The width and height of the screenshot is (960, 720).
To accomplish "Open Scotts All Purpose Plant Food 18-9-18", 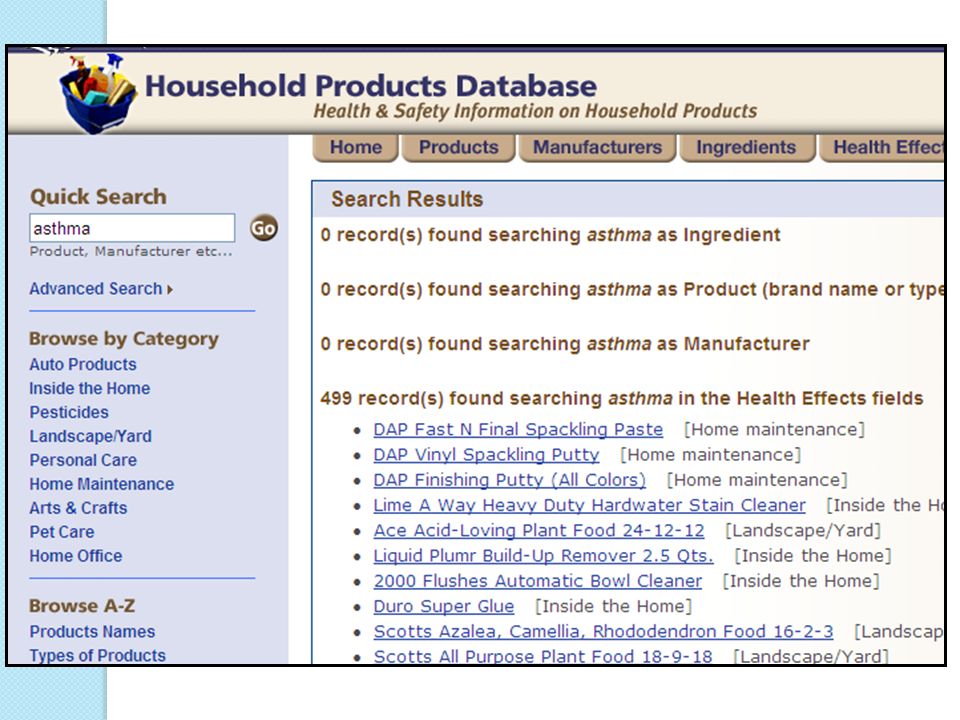I will point(543,656).
